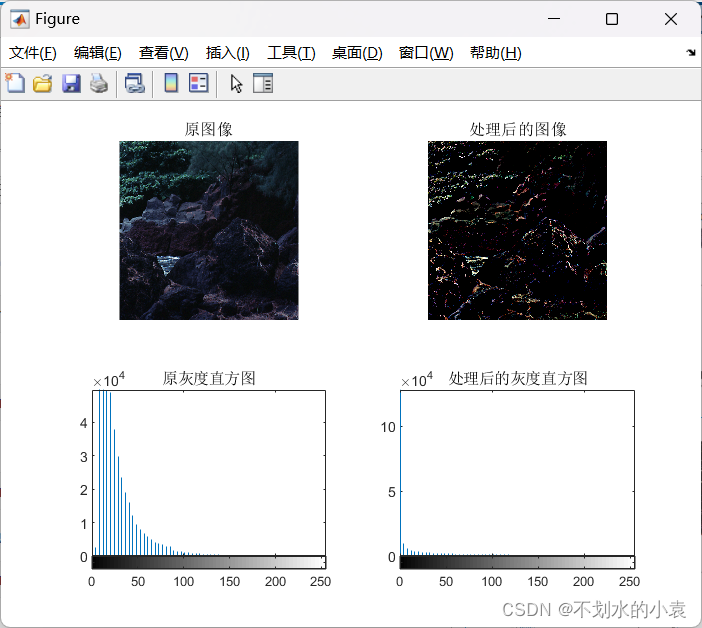The image size is (702, 628).
Task: Open the 插入(I) menu
Action: [x=227, y=53]
